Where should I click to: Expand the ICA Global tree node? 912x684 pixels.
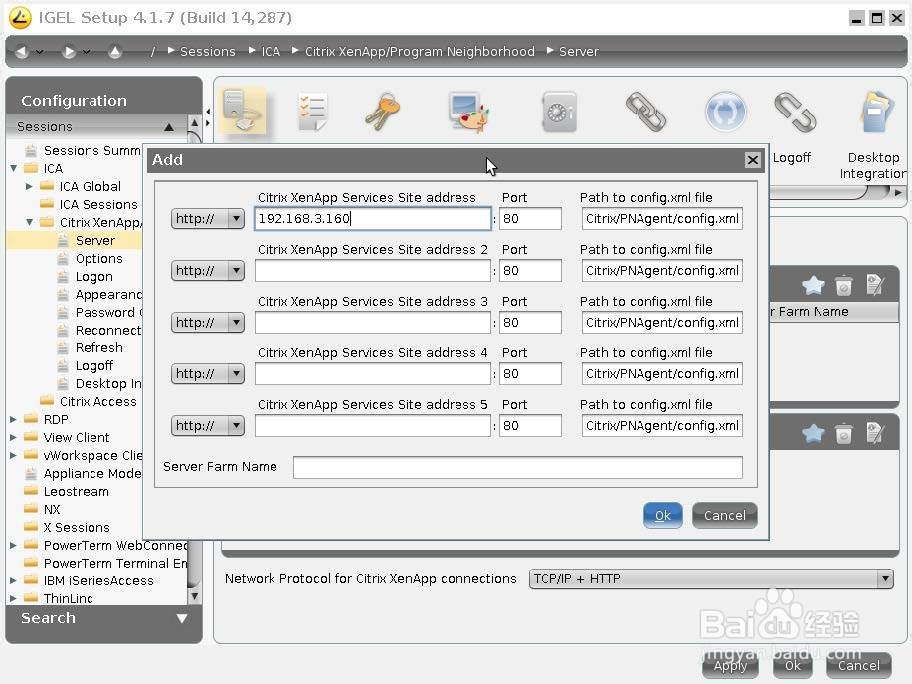pos(29,187)
